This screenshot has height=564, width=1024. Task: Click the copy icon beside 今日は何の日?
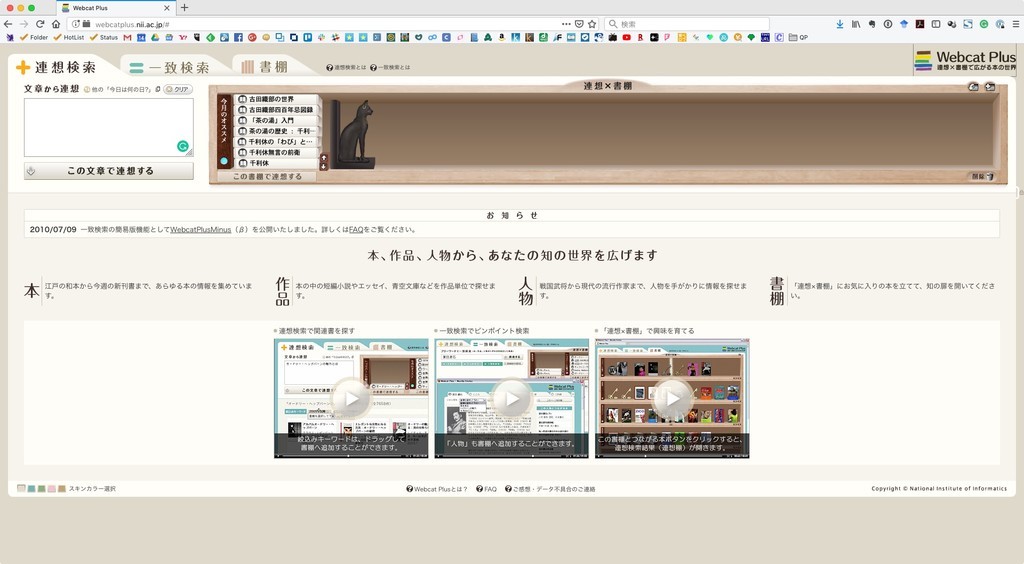158,89
